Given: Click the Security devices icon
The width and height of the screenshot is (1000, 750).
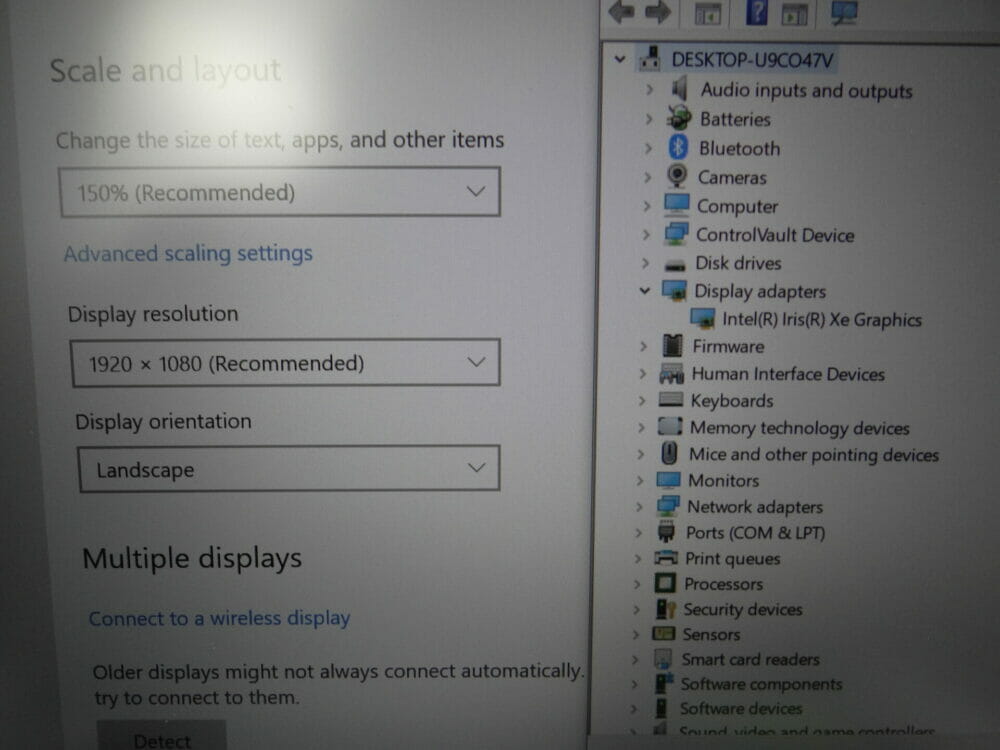Looking at the screenshot, I should [x=665, y=608].
